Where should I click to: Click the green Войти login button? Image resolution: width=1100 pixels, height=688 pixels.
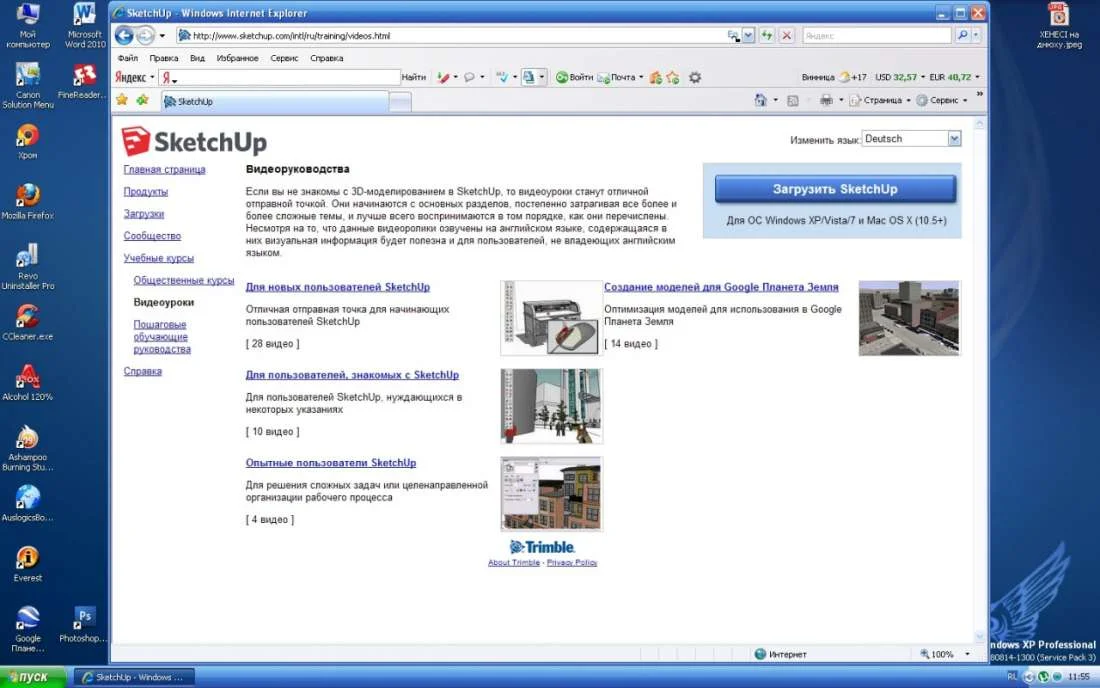point(575,77)
